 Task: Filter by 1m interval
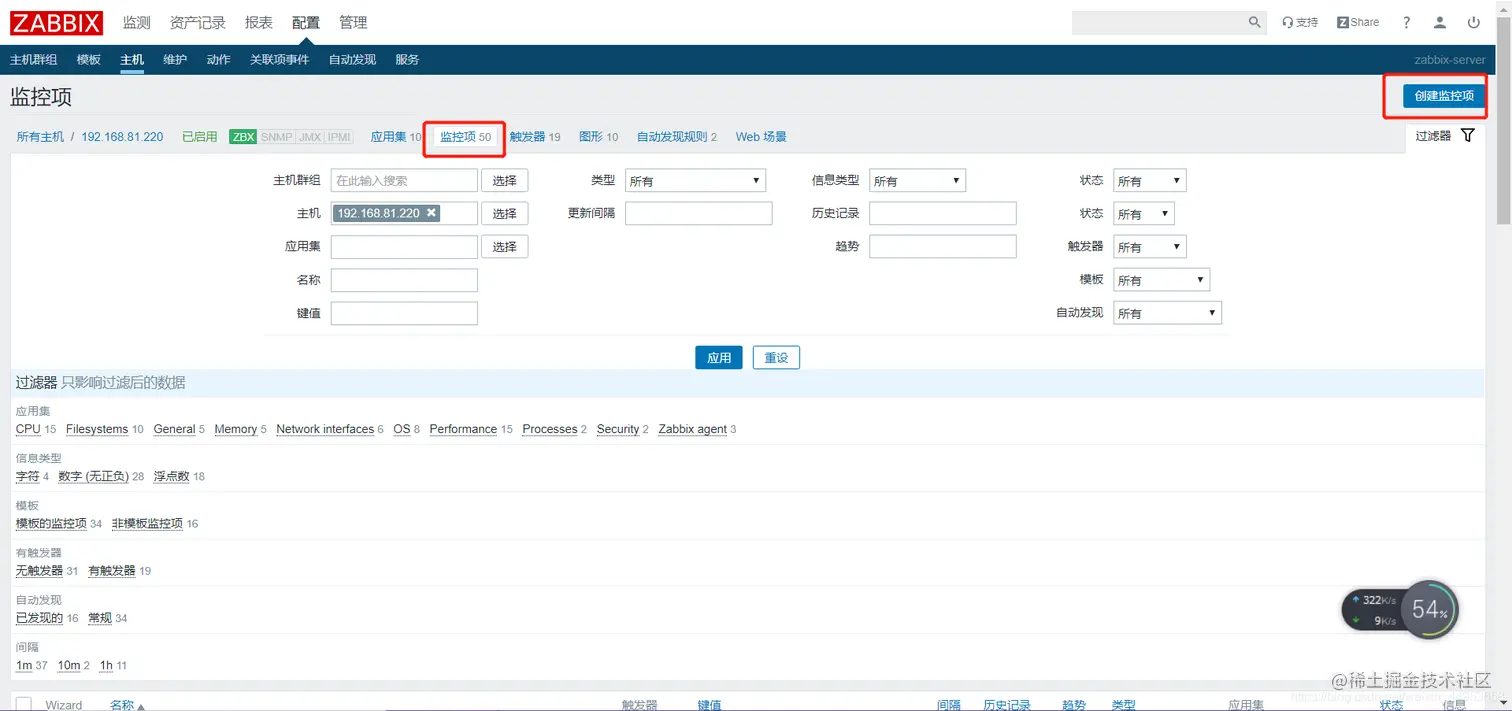[24, 665]
